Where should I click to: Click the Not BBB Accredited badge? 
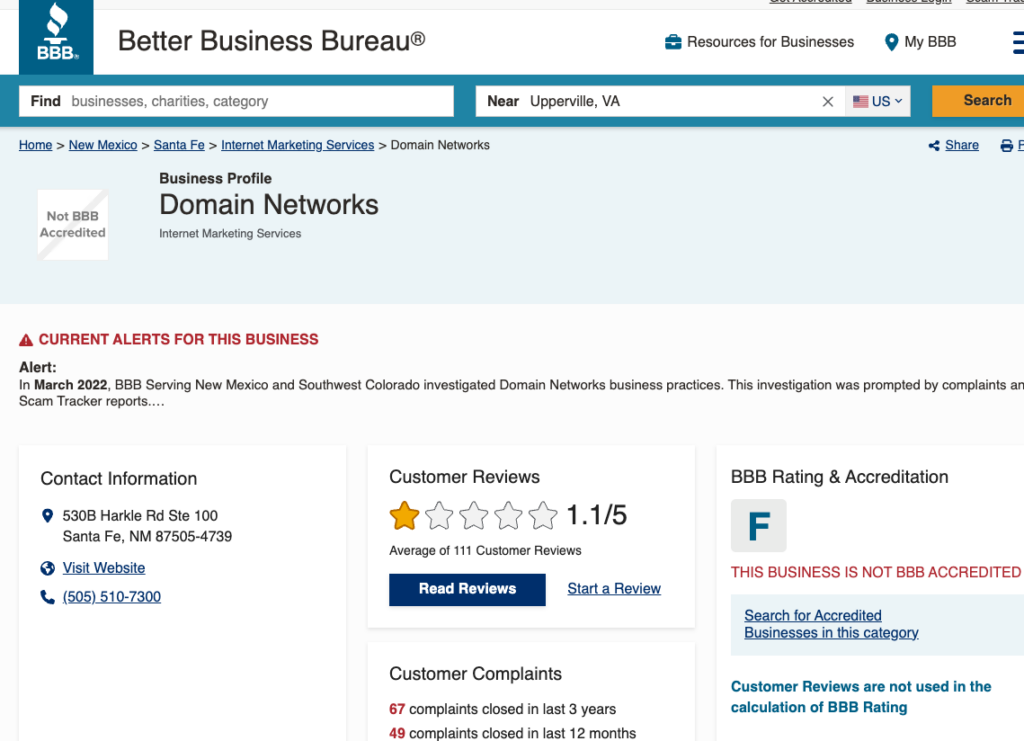pyautogui.click(x=73, y=225)
